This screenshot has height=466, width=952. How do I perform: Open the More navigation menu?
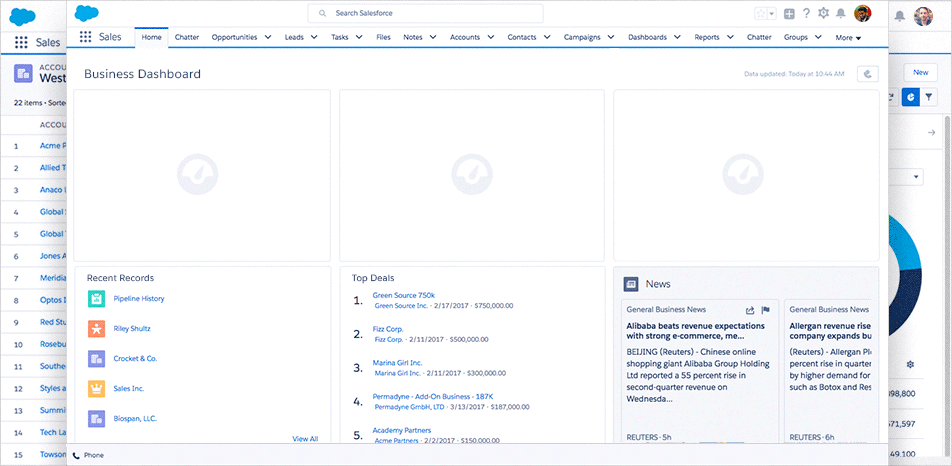point(848,38)
